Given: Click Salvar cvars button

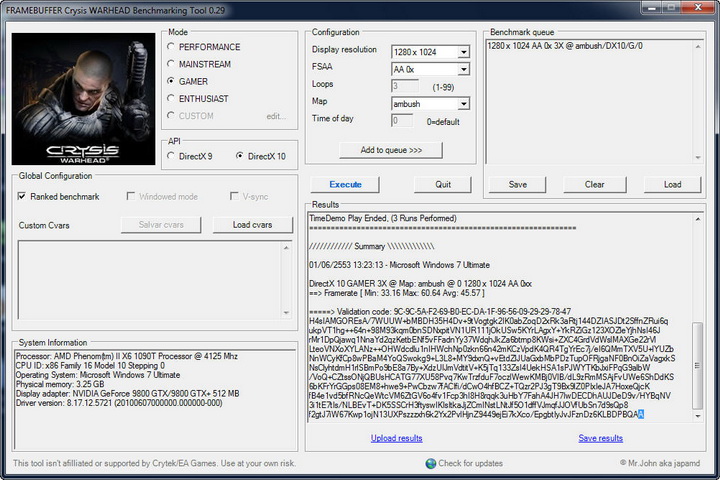Looking at the screenshot, I should click(x=161, y=225).
